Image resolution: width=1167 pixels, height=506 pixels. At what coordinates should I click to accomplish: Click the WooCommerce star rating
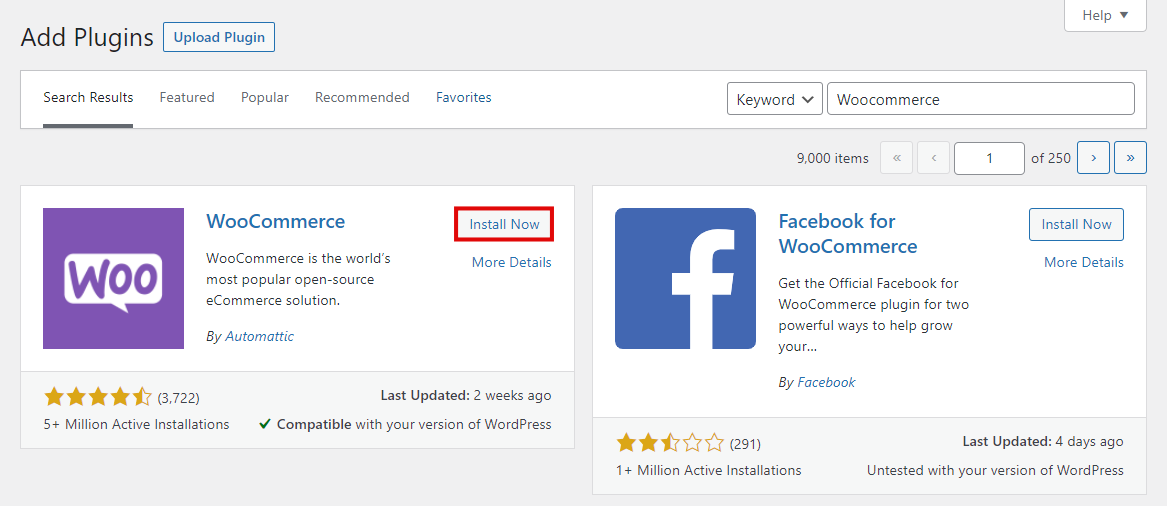(97, 397)
